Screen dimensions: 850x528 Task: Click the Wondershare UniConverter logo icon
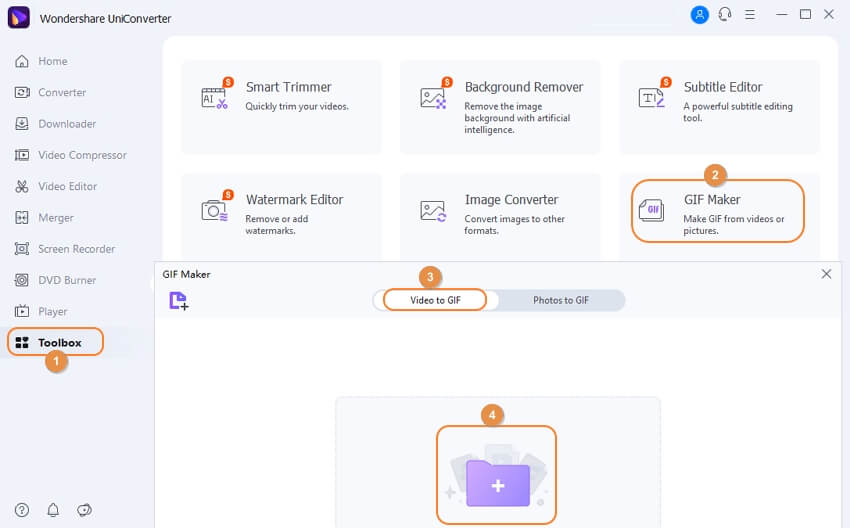pyautogui.click(x=18, y=17)
